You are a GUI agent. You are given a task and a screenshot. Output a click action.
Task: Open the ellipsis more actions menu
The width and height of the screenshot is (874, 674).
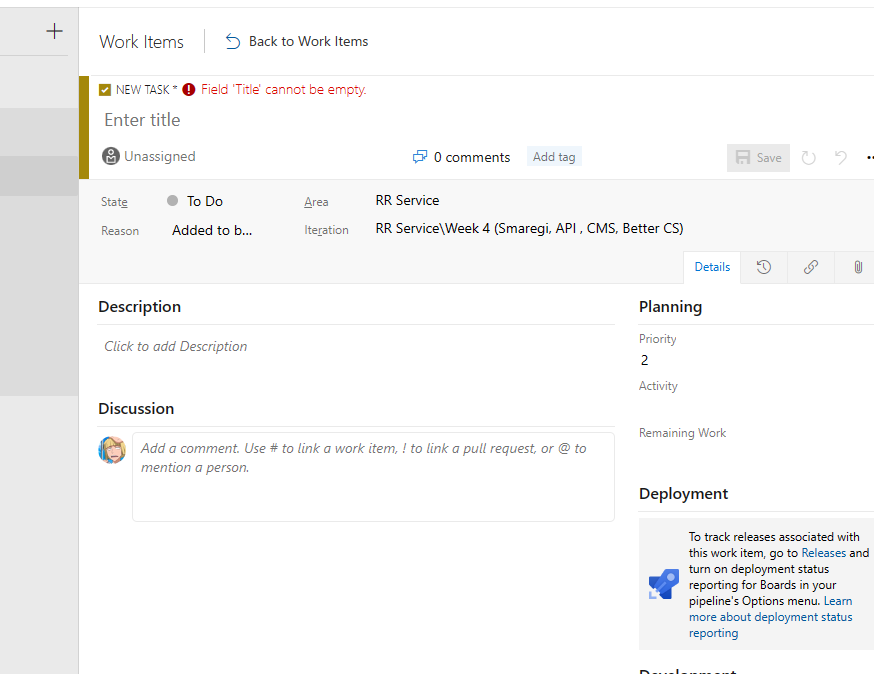[x=869, y=157]
